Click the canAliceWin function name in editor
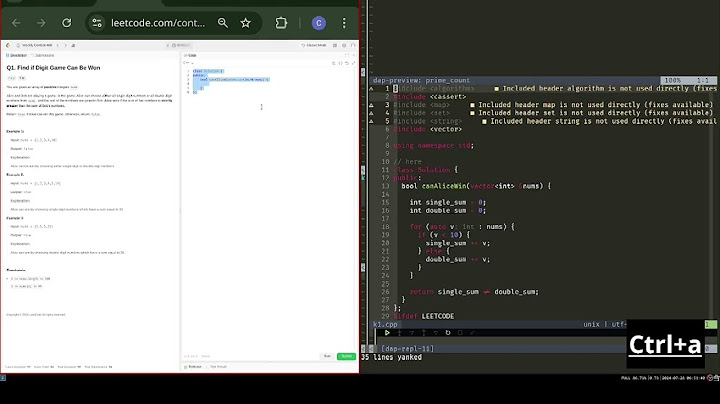The width and height of the screenshot is (720, 404). pos(444,186)
